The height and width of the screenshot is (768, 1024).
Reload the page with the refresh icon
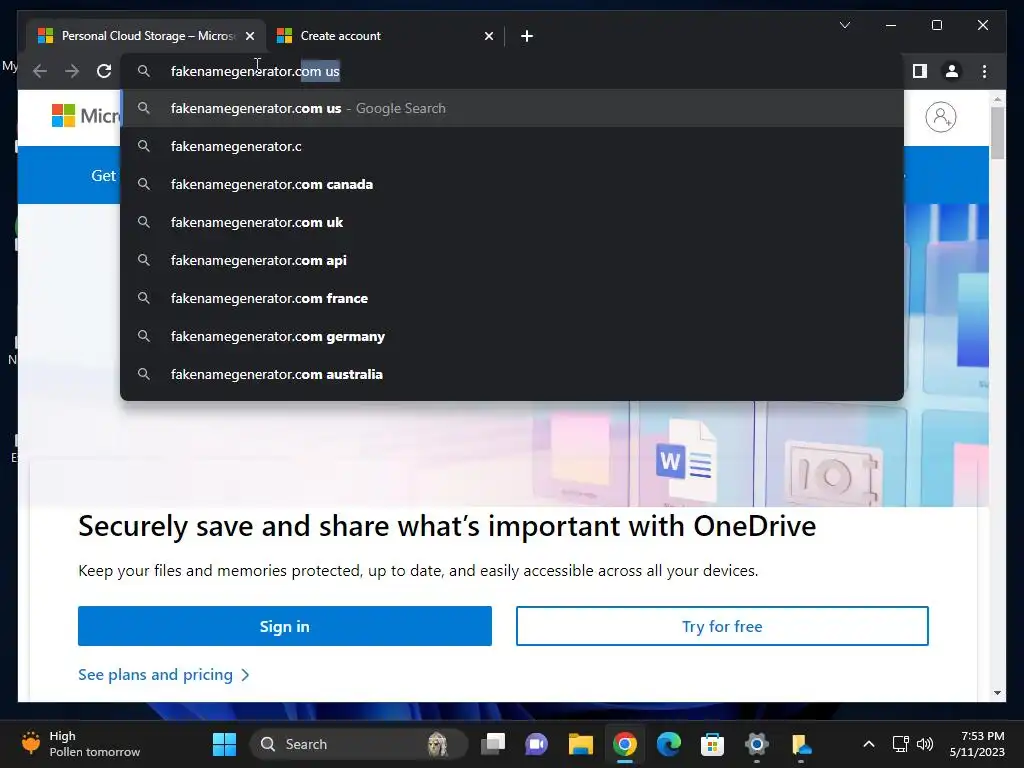point(104,71)
